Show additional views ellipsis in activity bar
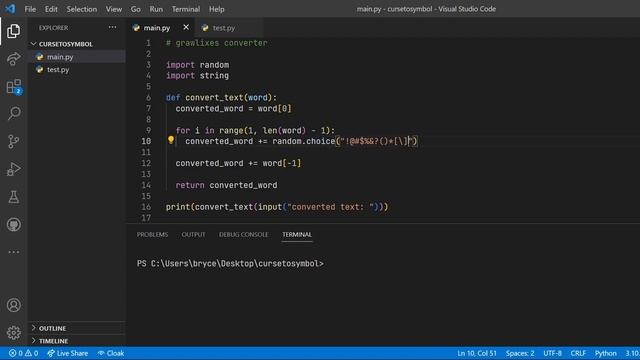This screenshot has width=640, height=360. point(13,252)
